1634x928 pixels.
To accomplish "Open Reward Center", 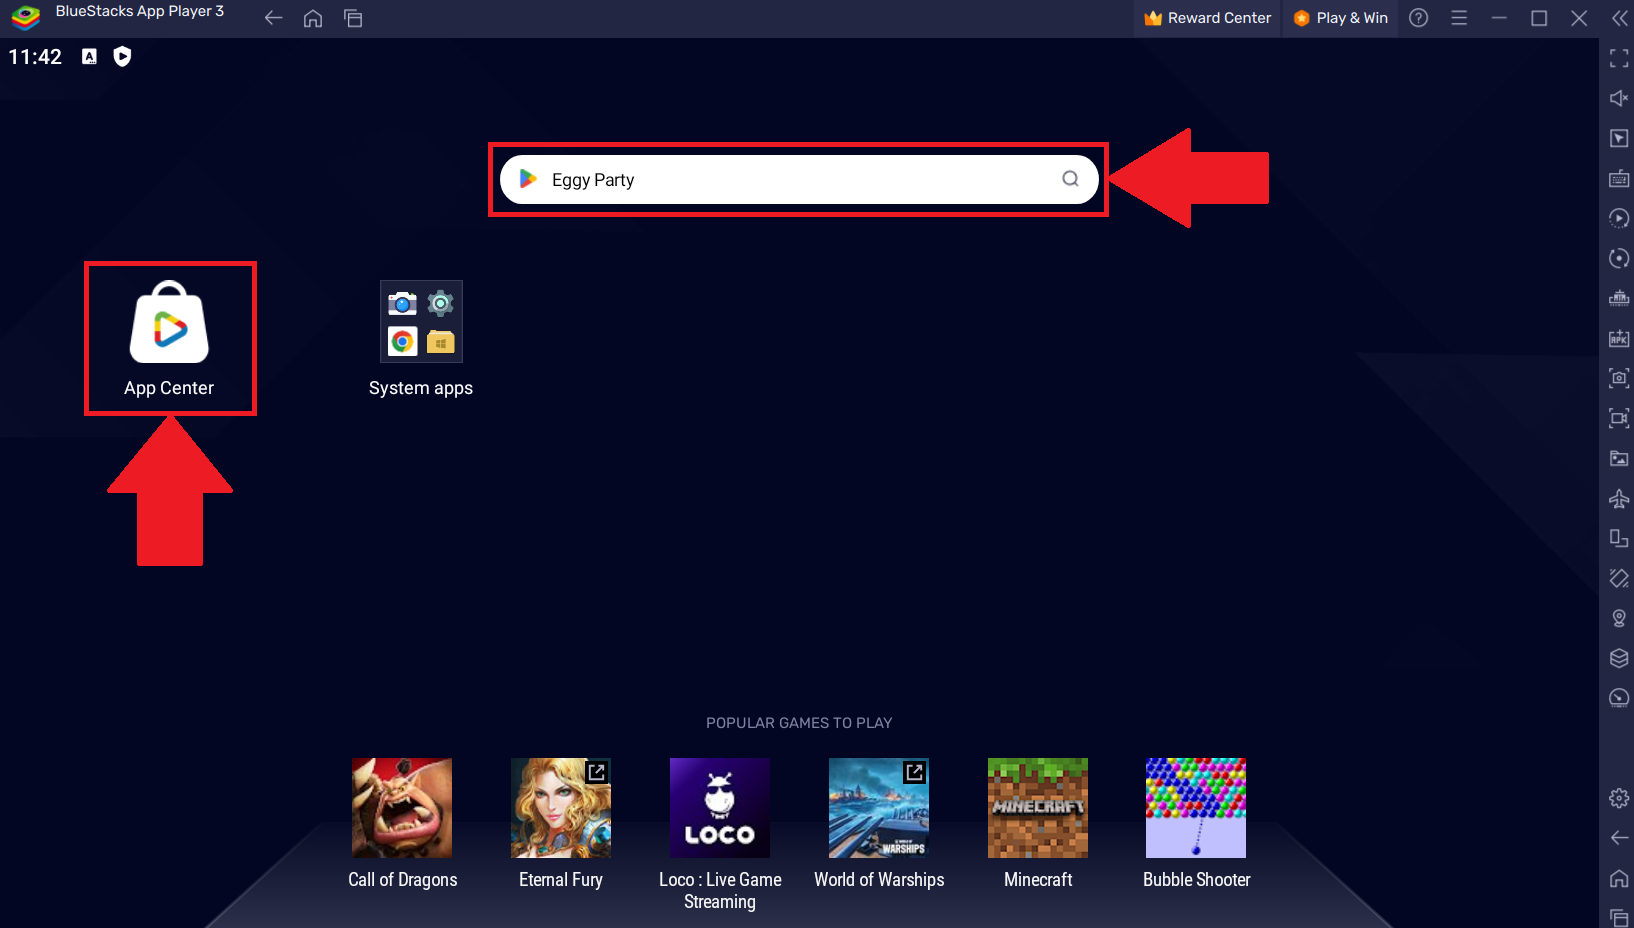I will tap(1208, 18).
